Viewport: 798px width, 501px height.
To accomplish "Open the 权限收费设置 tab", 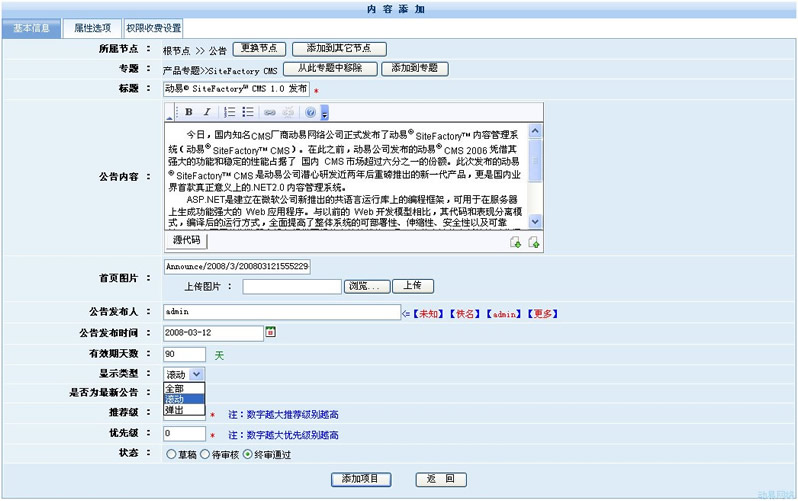I will [x=153, y=28].
